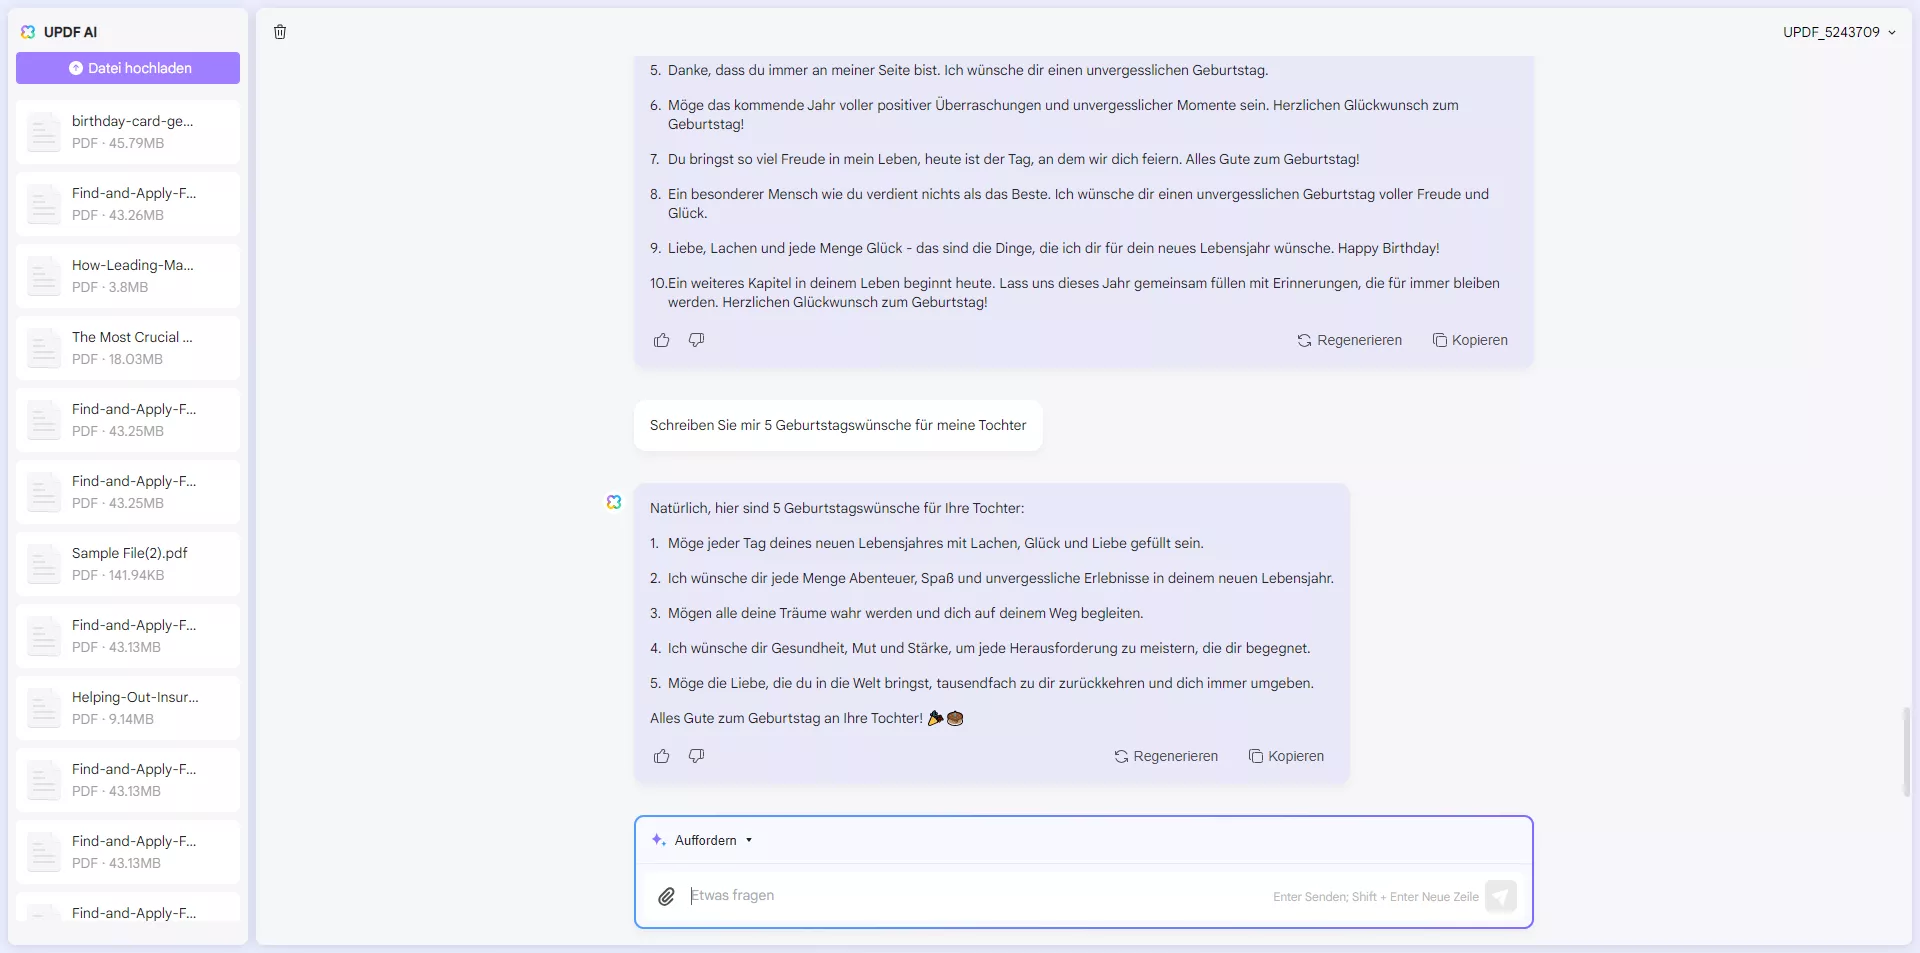Screen dimensions: 1920x953
Task: Click thumbs up on the Tochter wishes reply
Action: (x=661, y=756)
